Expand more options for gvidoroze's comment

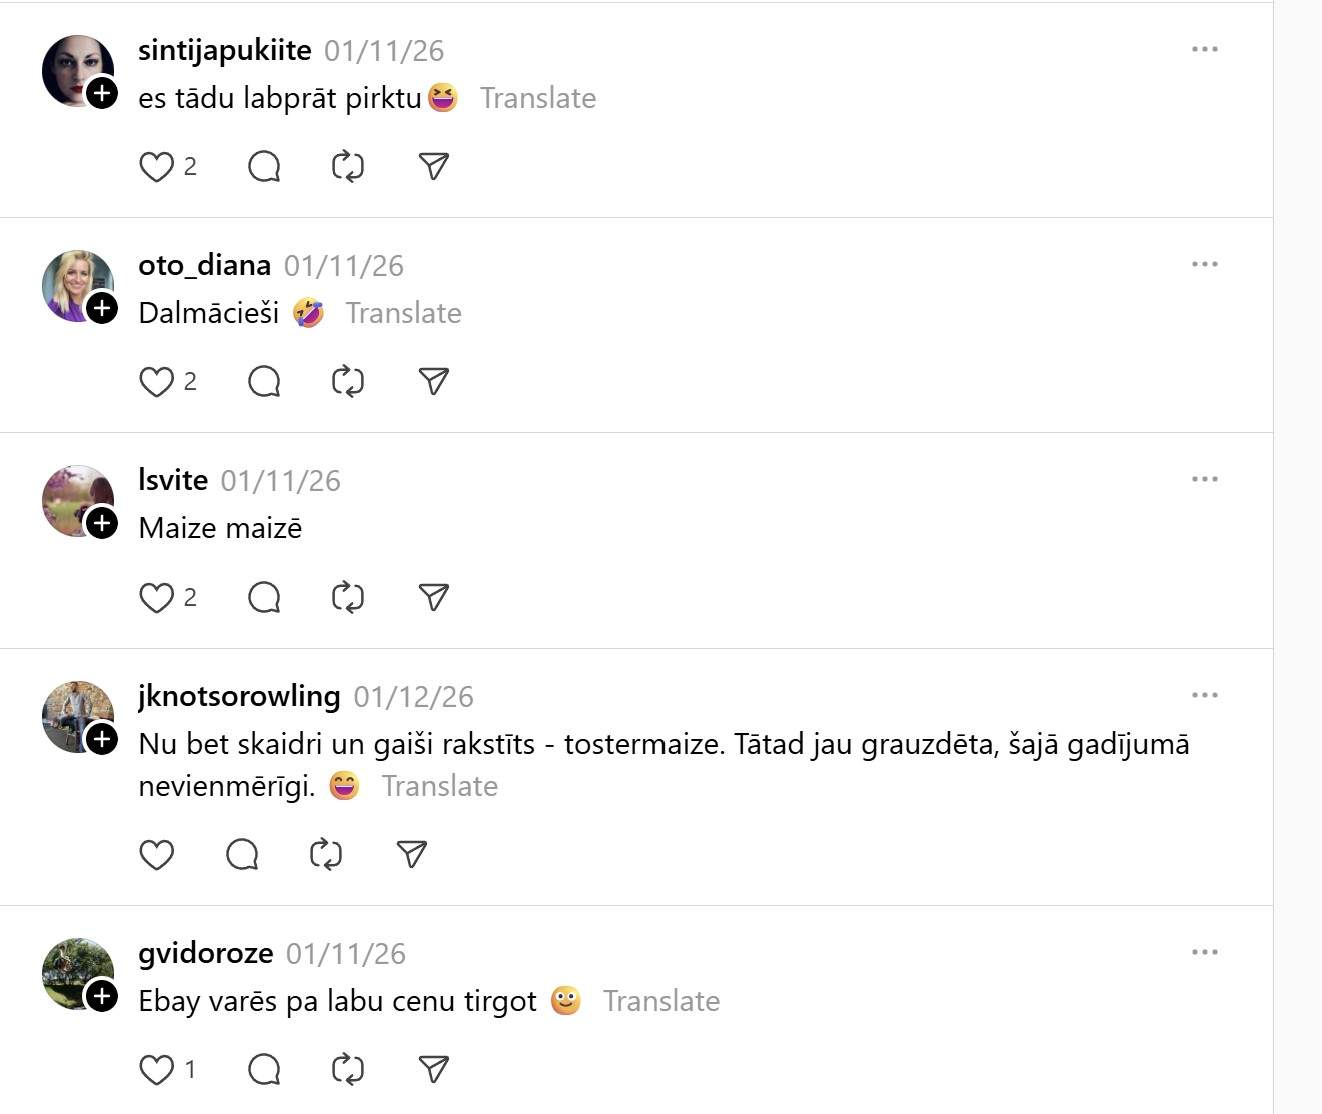coord(1204,952)
